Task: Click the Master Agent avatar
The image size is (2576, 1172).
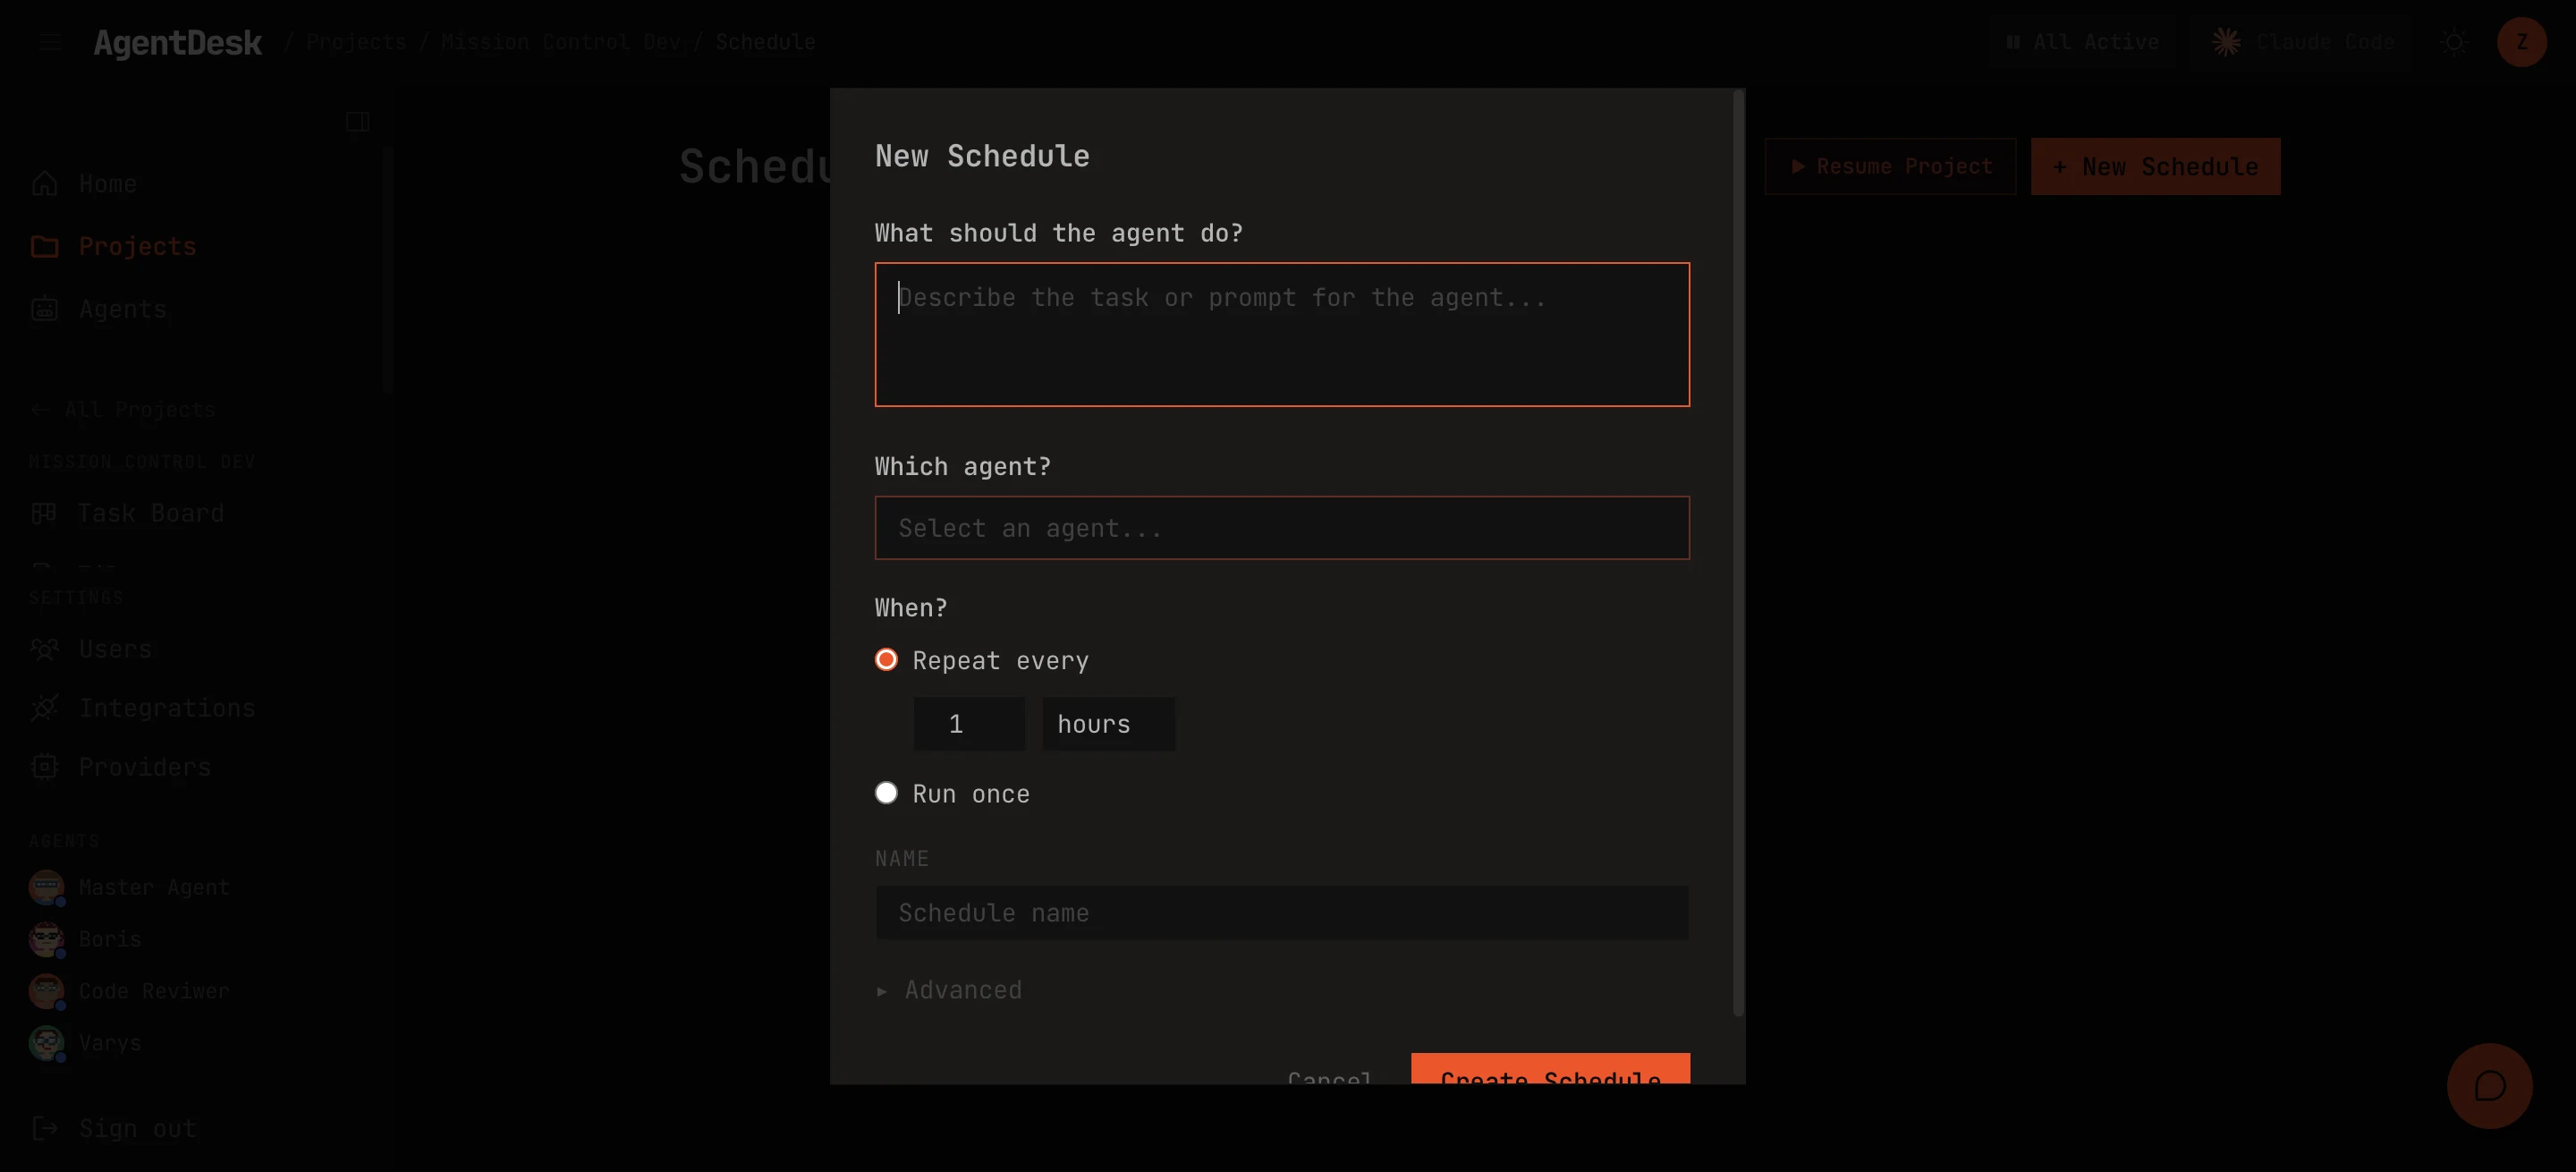Action: coord(46,887)
